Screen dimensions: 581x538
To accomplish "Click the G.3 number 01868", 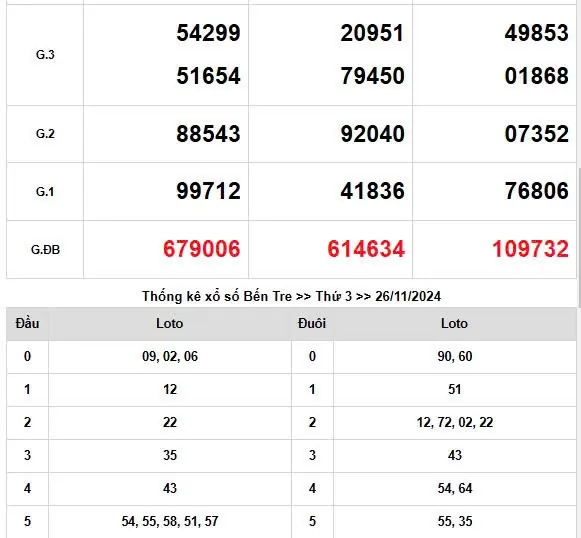I will point(537,76).
